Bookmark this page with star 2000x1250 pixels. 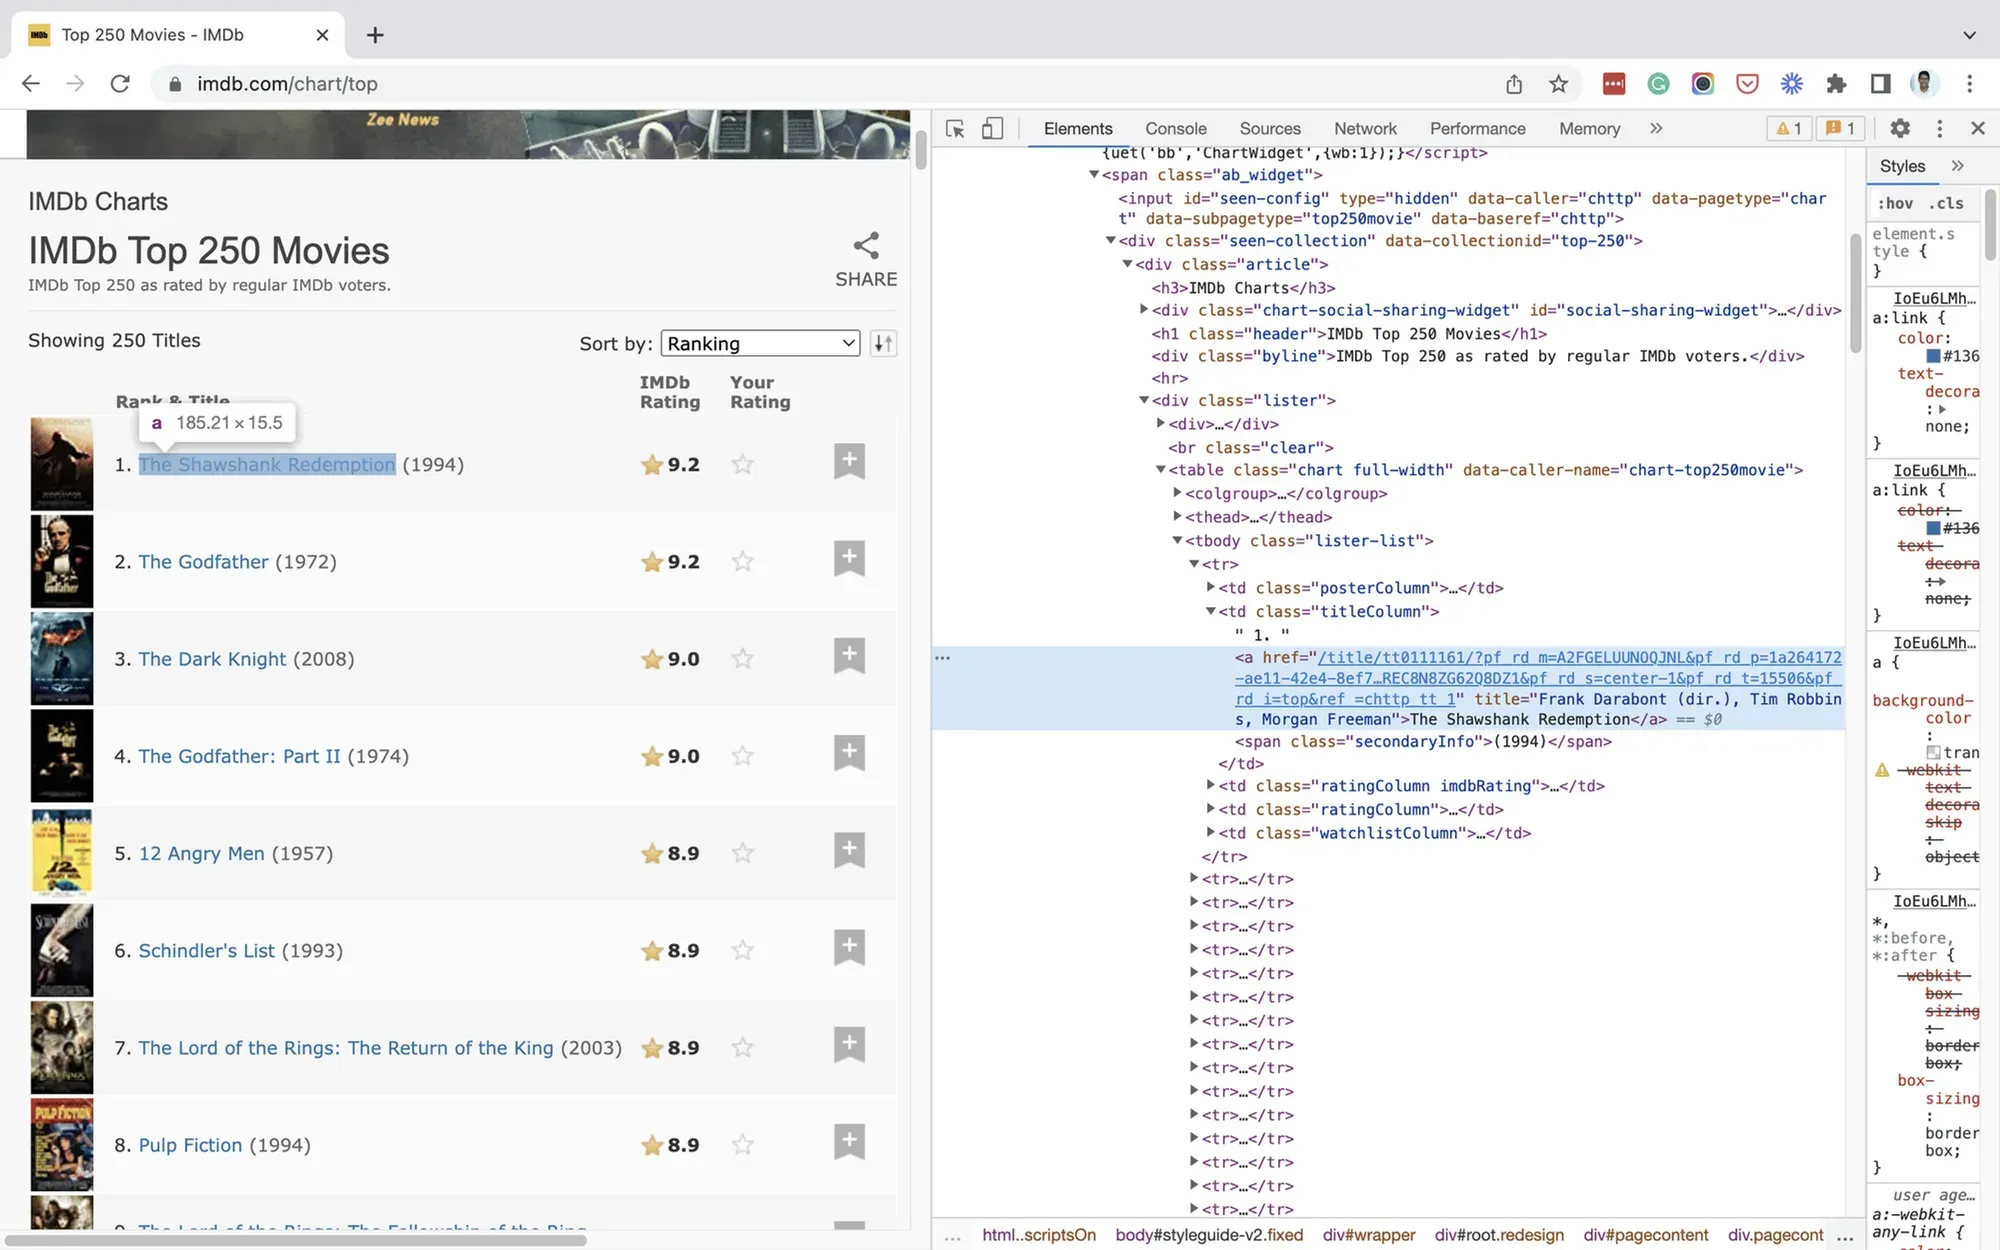click(x=1558, y=84)
